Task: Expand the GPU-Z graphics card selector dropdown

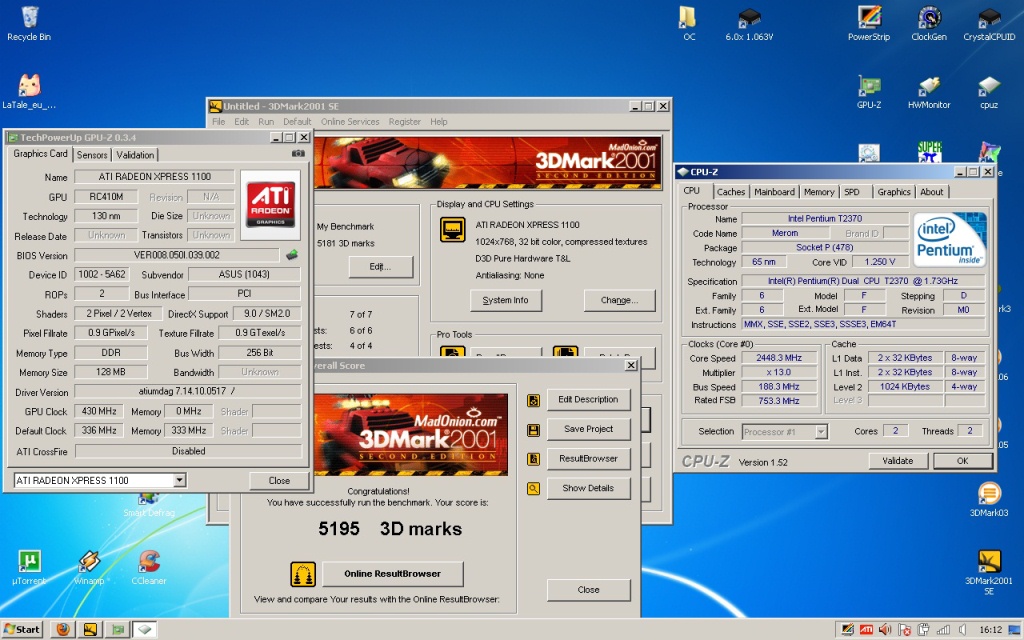Action: [180, 481]
